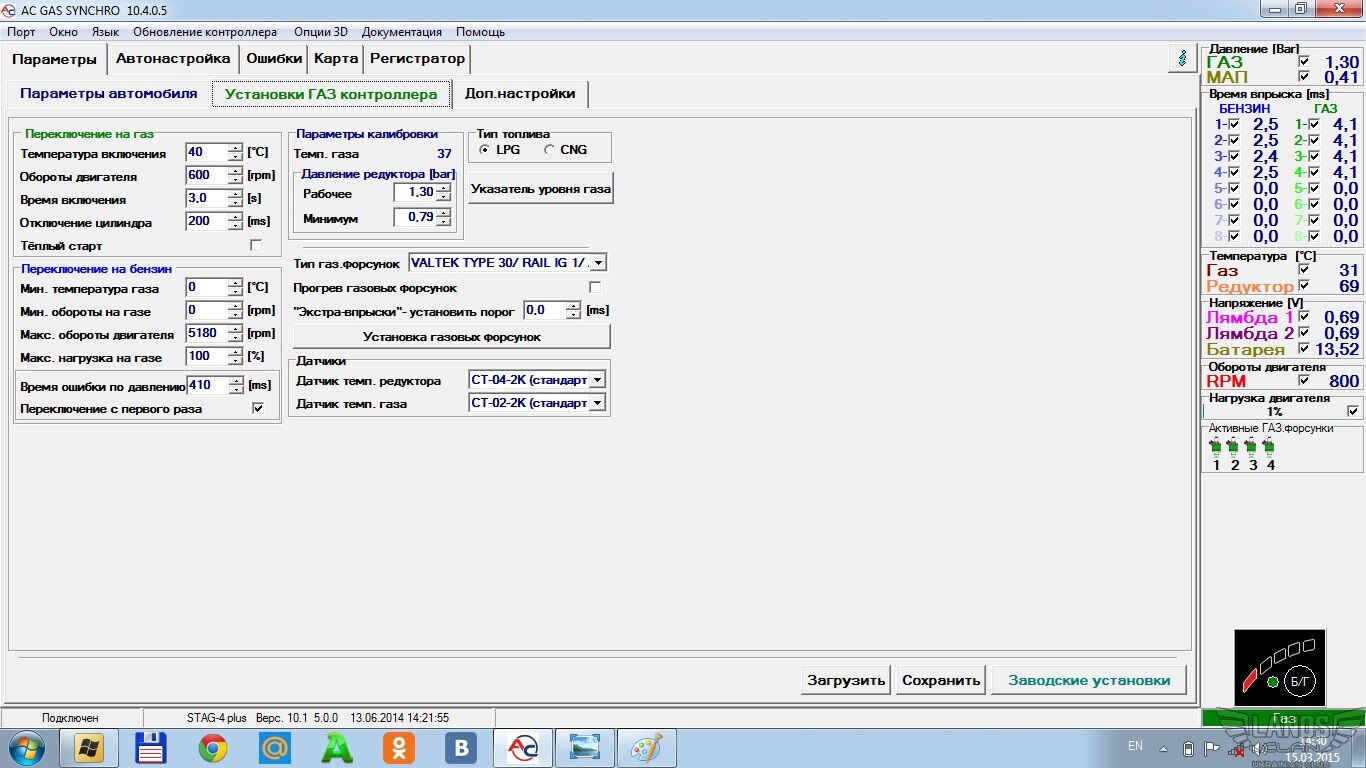Open the photo viewer taskbar button
1366x768 pixels.
coord(585,748)
